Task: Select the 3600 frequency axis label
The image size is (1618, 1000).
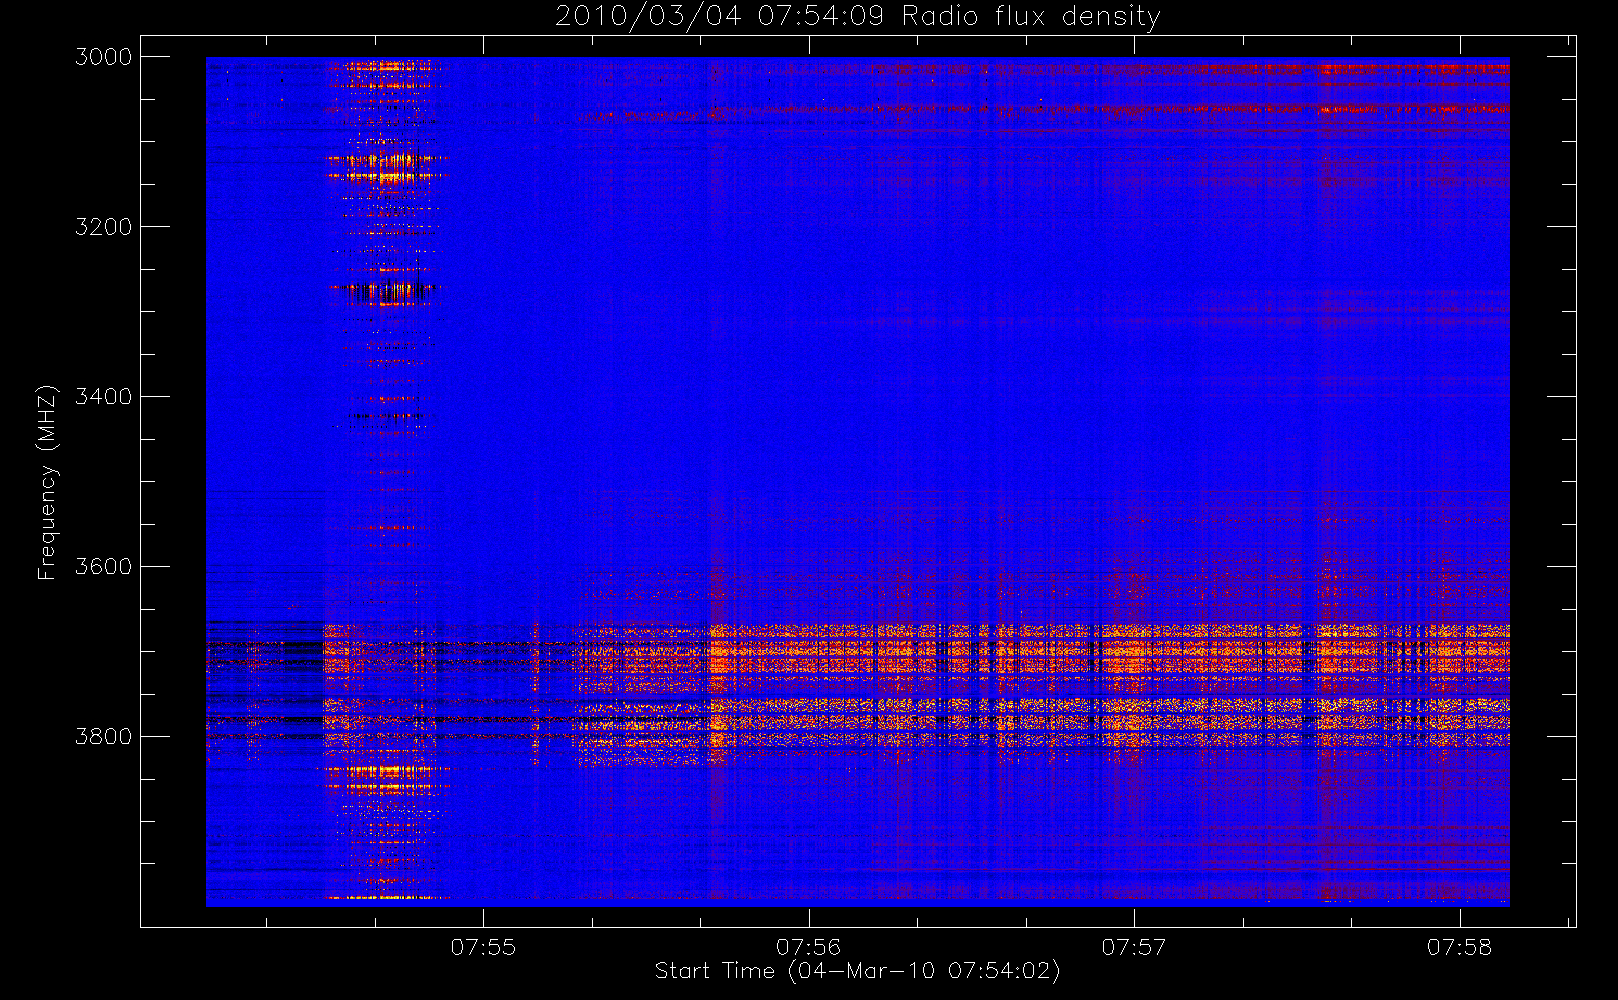Action: 104,567
